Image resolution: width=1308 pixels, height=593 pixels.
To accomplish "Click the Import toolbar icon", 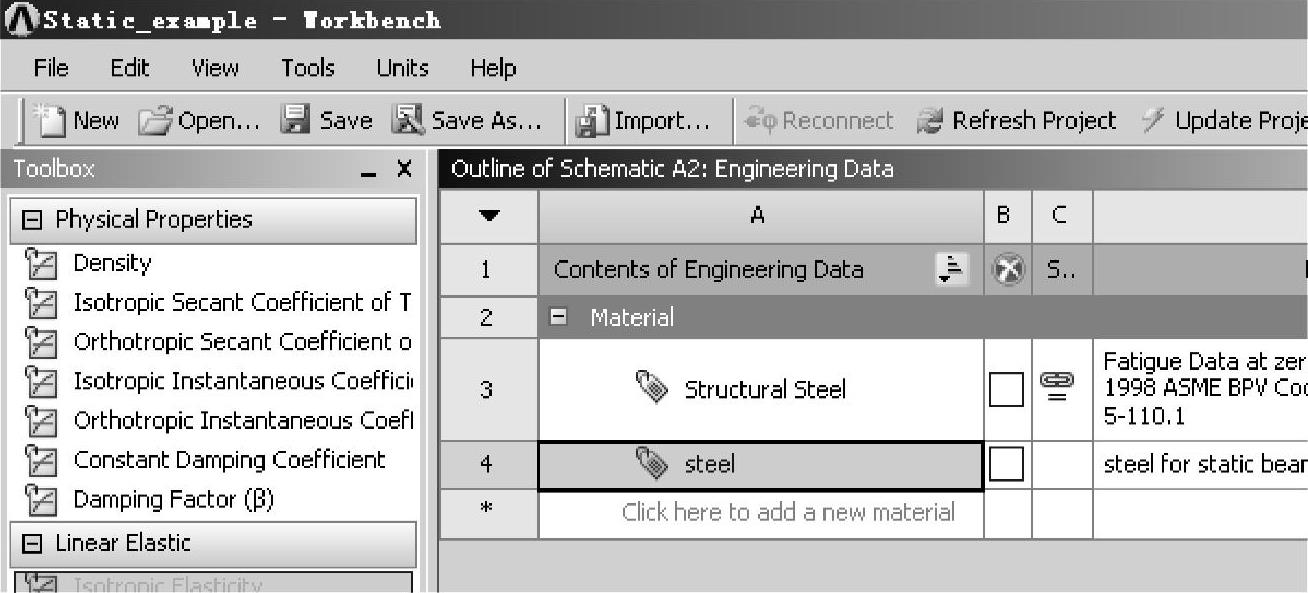I will click(592, 121).
